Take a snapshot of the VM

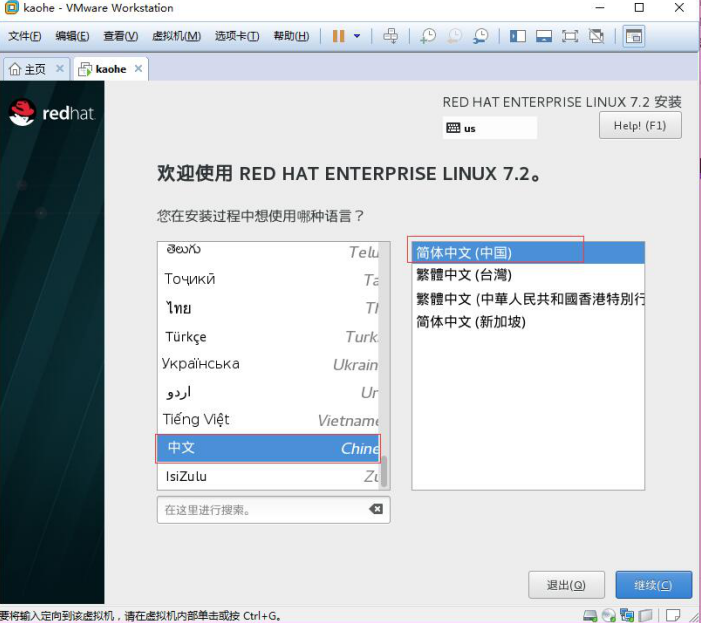tap(428, 36)
